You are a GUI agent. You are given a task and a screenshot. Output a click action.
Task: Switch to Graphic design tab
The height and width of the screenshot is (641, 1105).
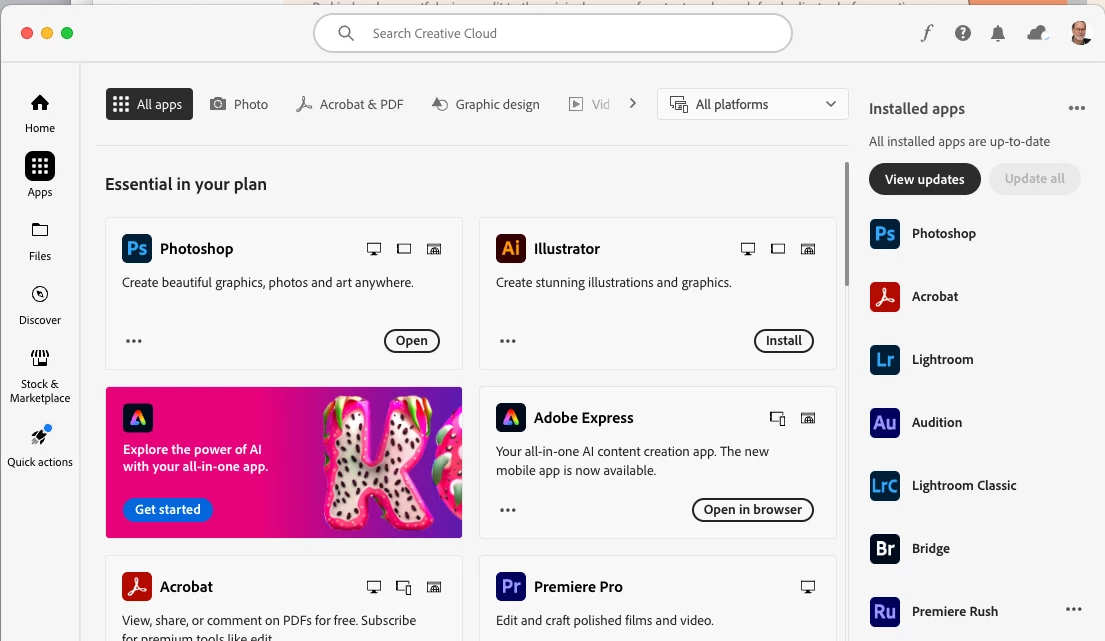point(486,104)
